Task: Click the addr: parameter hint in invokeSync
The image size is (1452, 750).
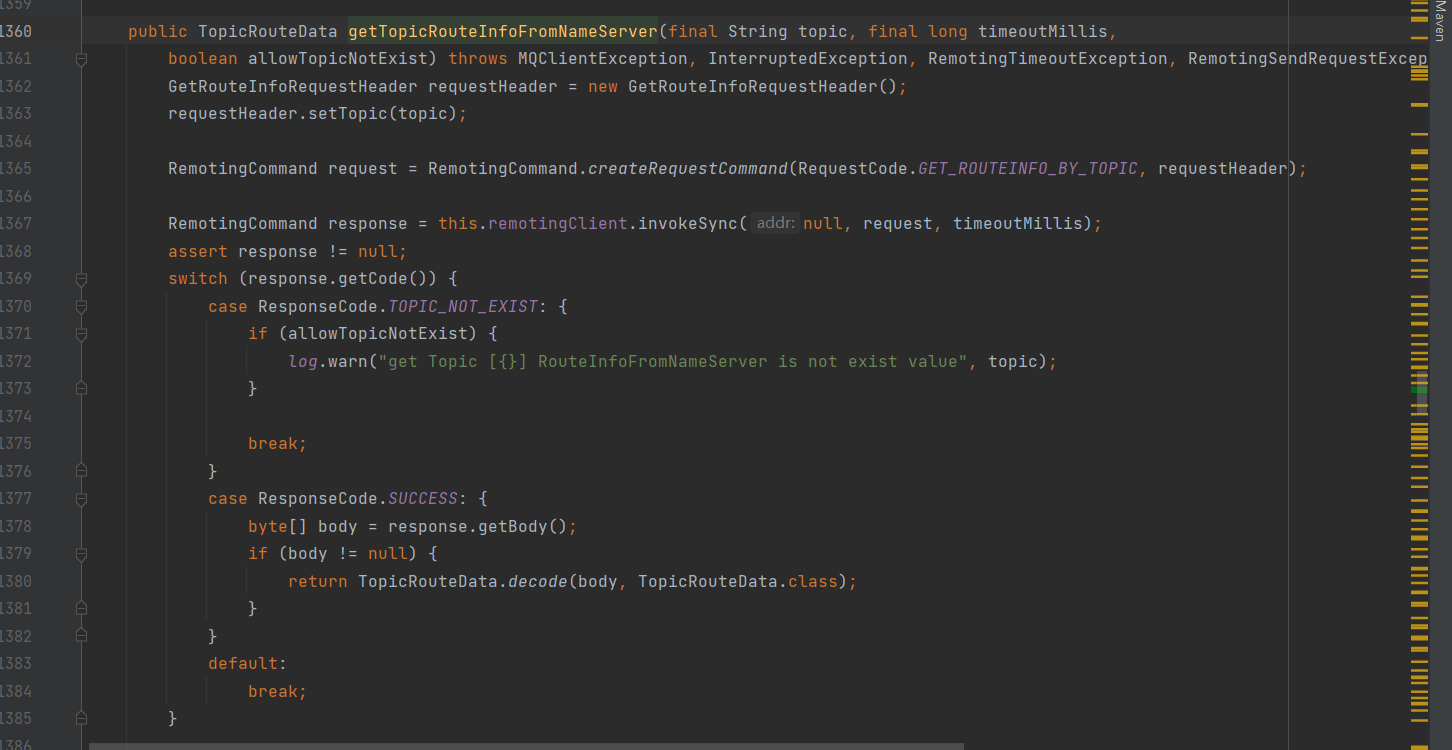Action: pyautogui.click(x=775, y=223)
